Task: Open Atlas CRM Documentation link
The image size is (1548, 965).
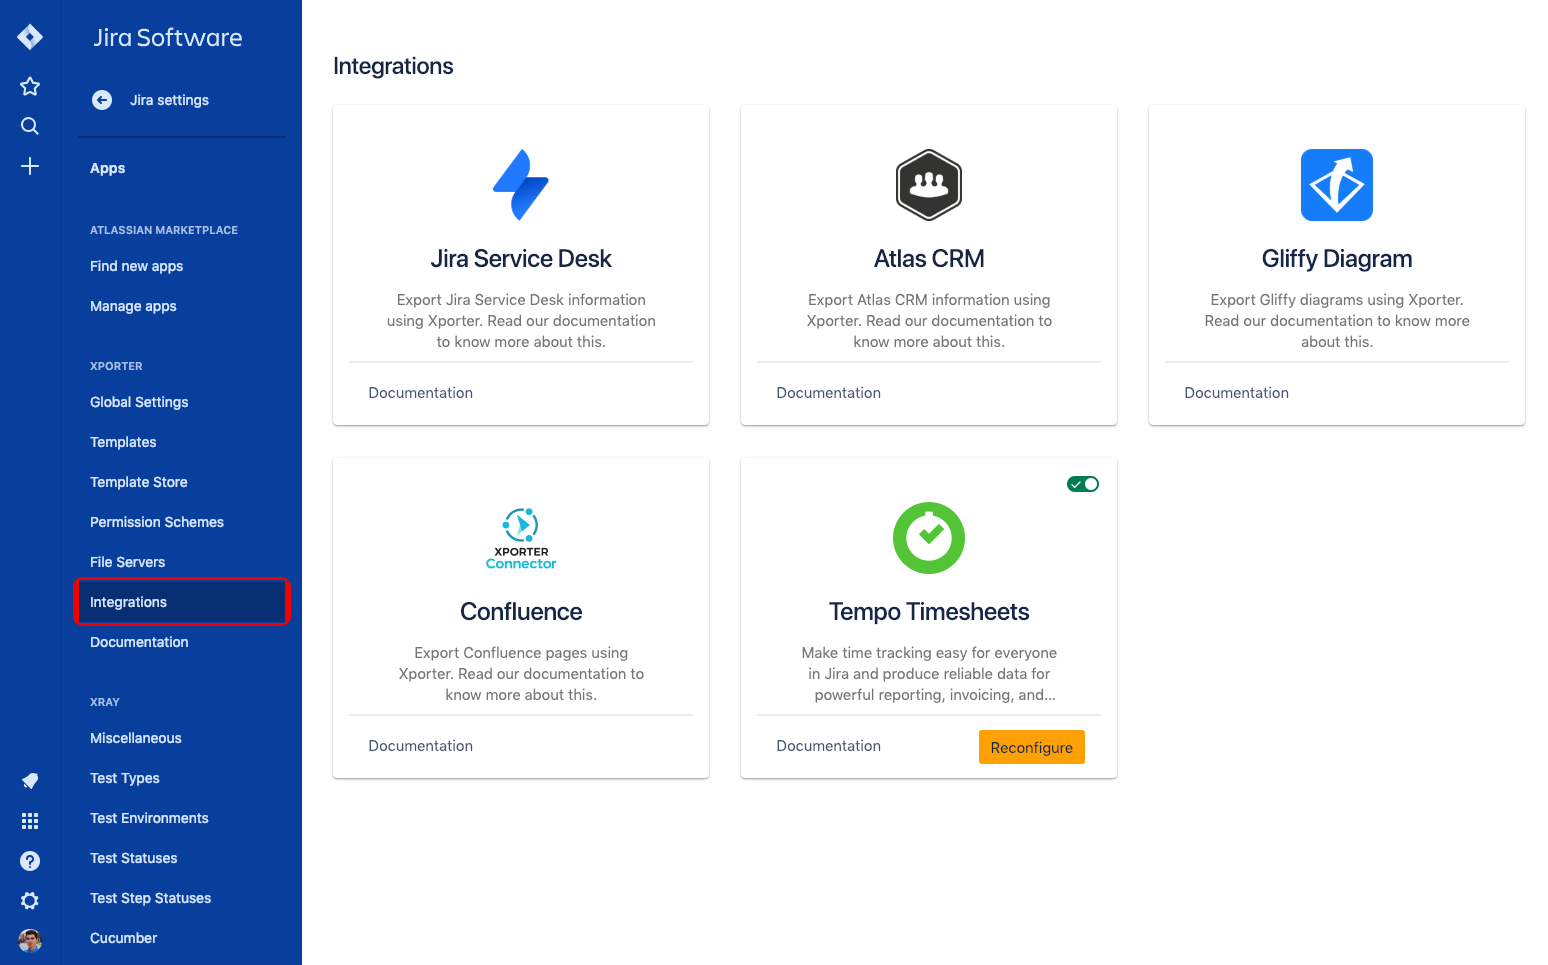Action: [828, 393]
